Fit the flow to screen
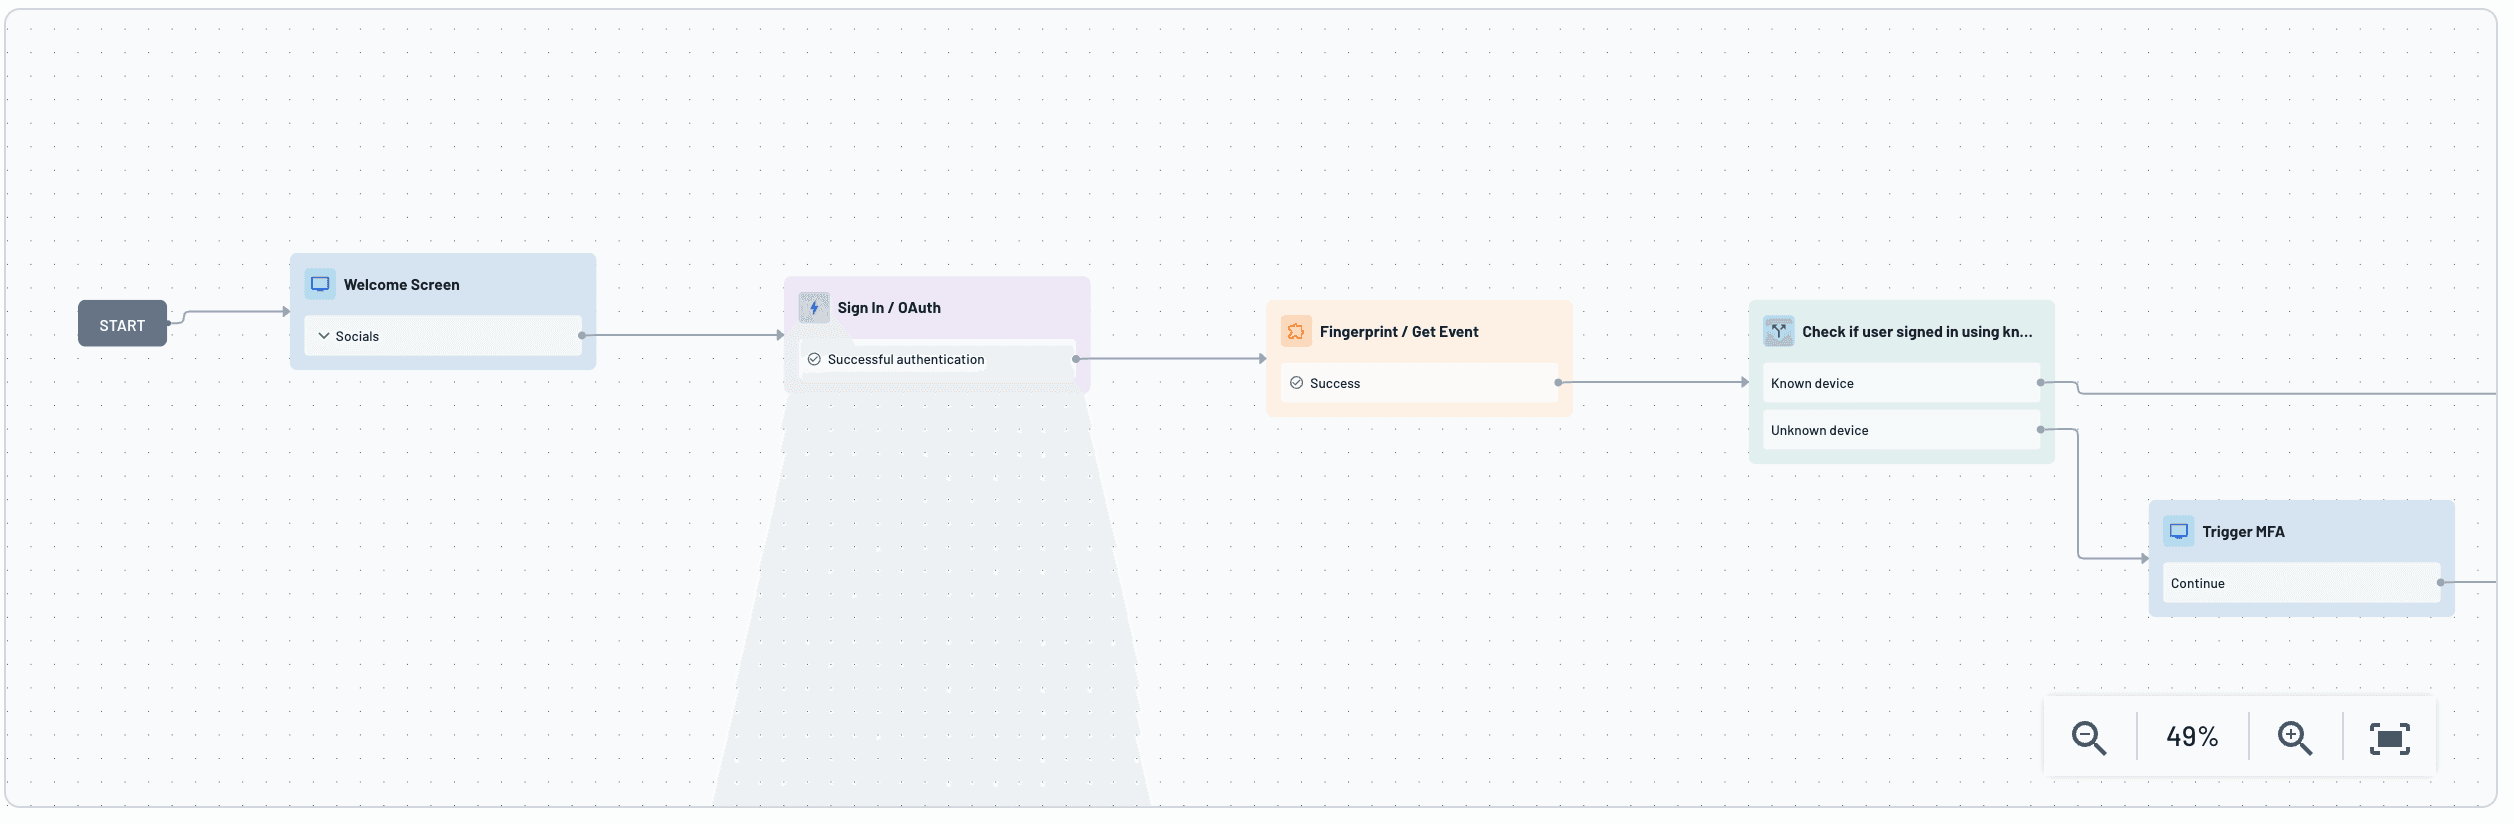2514x824 pixels. pos(2389,738)
